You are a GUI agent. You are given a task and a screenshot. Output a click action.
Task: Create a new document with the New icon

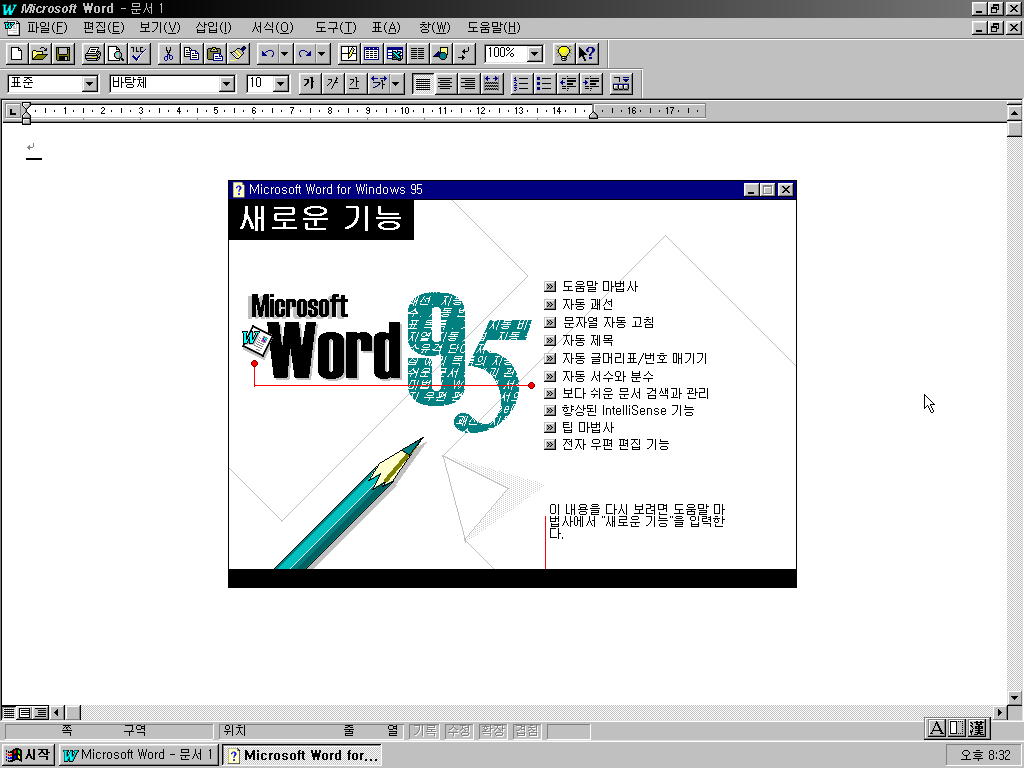[16, 54]
